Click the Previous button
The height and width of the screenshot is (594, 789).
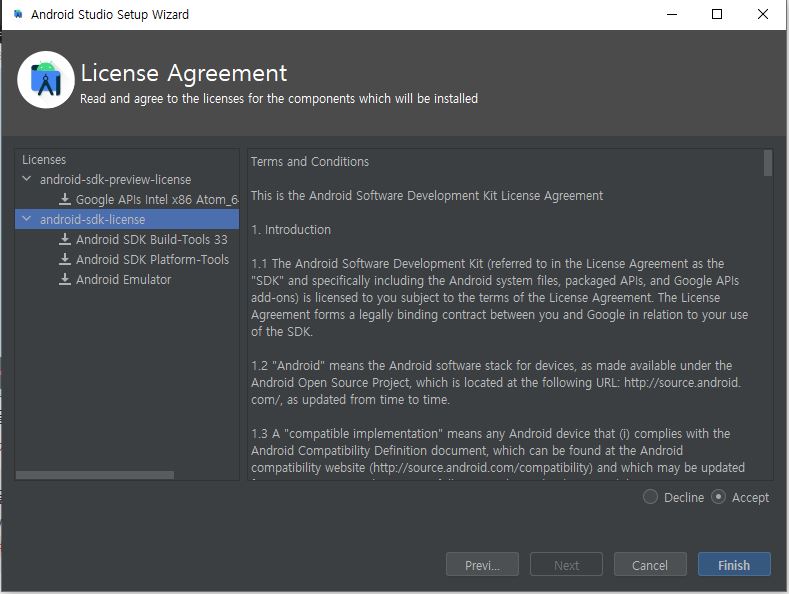[482, 564]
